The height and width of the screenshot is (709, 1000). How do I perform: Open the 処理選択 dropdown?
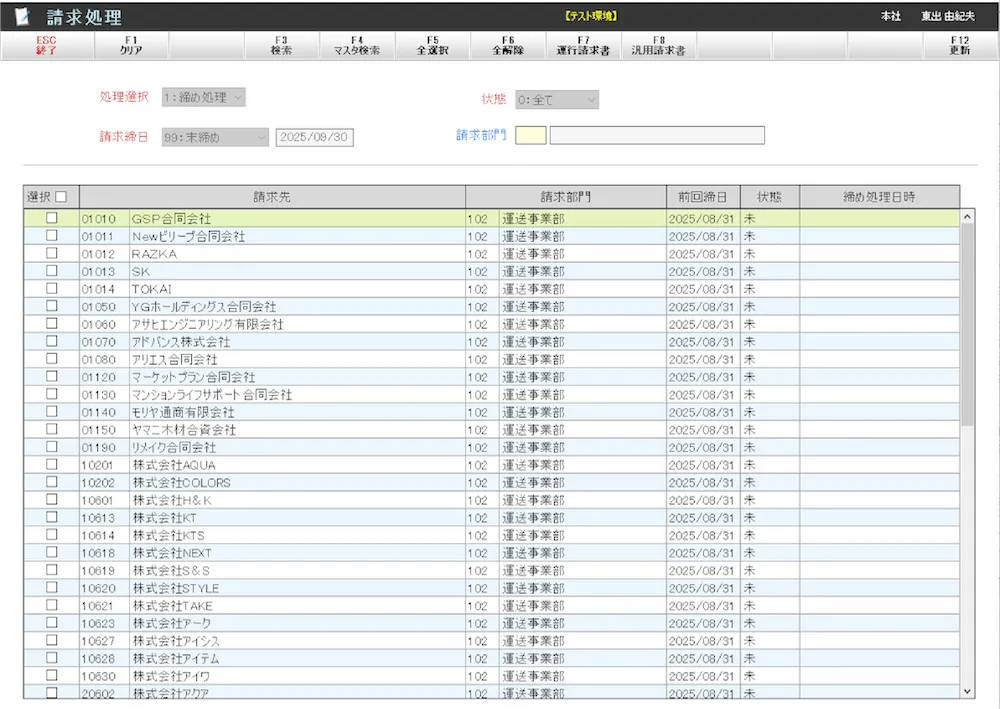coord(203,97)
